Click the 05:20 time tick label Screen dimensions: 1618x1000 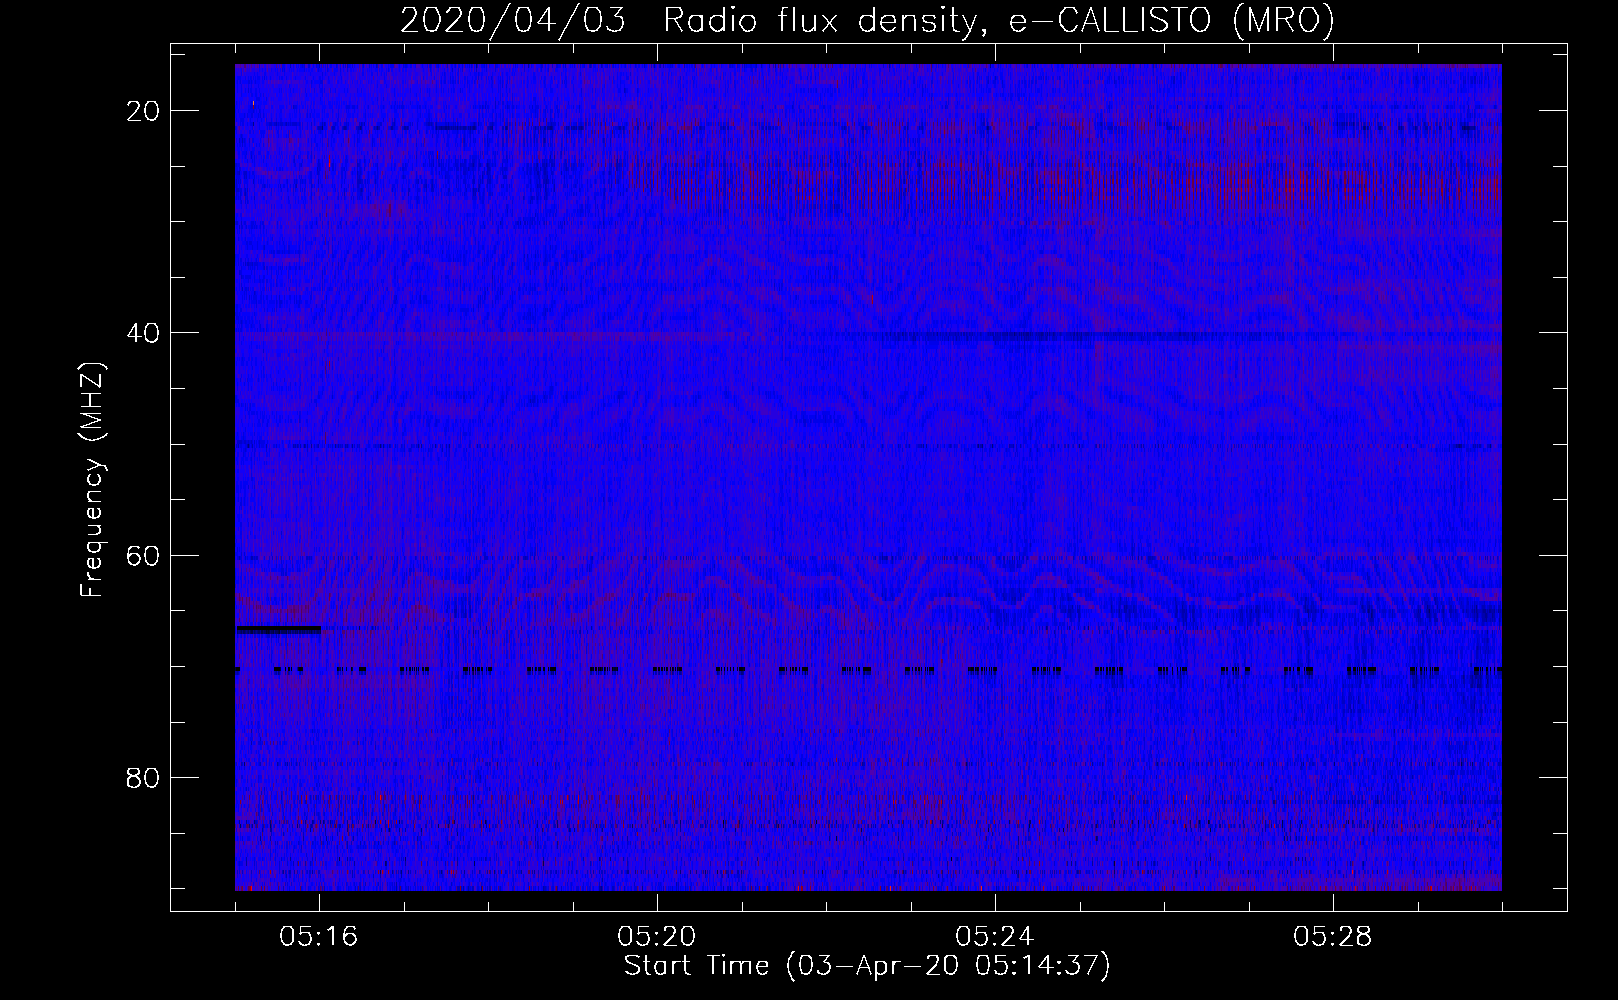point(657,937)
